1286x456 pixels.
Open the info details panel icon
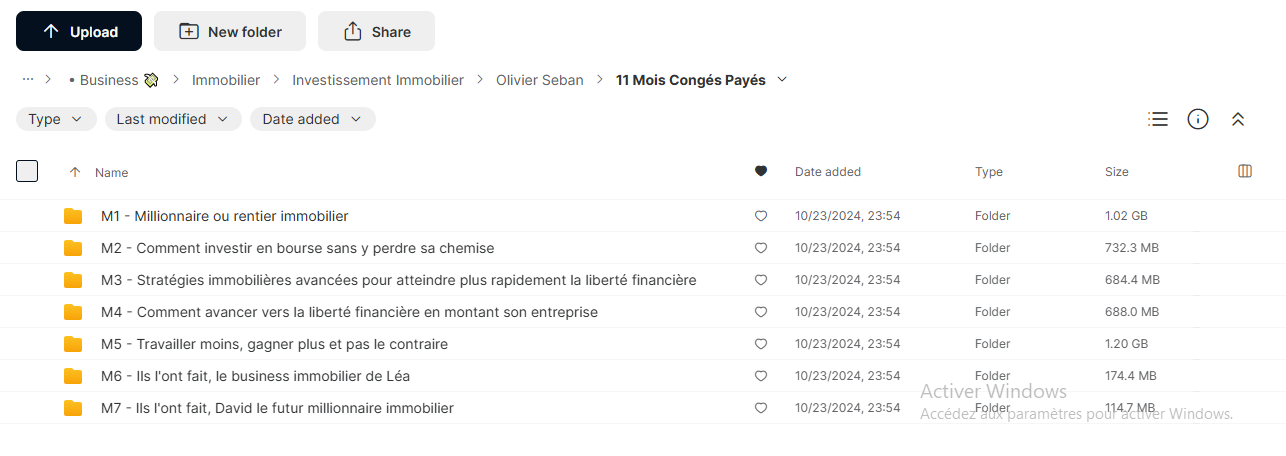tap(1198, 119)
